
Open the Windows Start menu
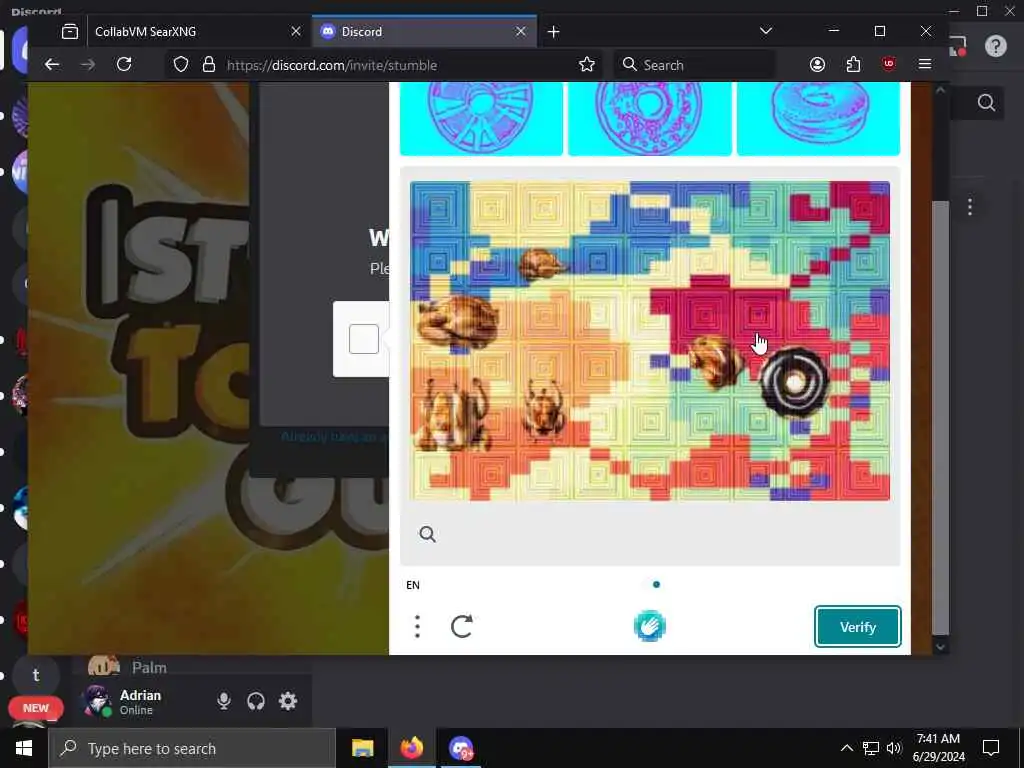(x=24, y=748)
